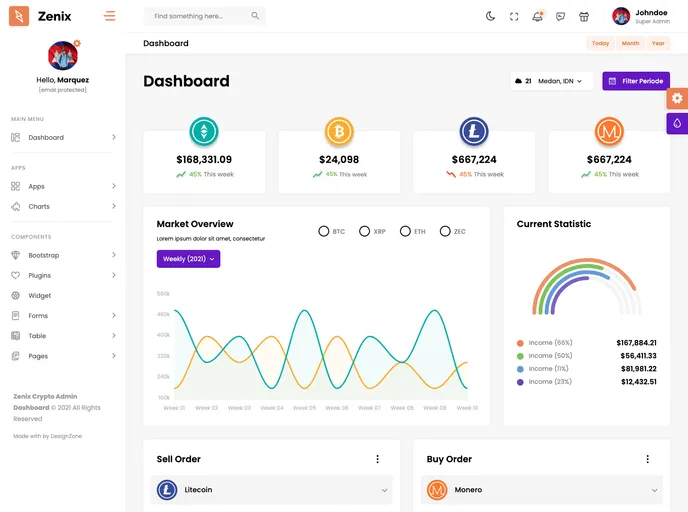Click the Bitcoin coin icon
This screenshot has width=688, height=512.
pos(339,131)
